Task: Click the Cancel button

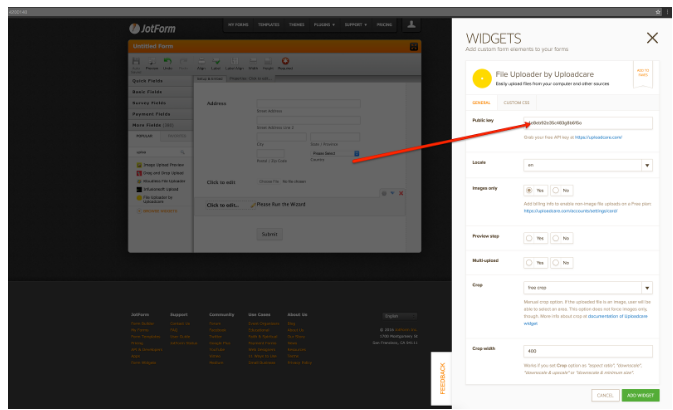Action: pyautogui.click(x=605, y=395)
